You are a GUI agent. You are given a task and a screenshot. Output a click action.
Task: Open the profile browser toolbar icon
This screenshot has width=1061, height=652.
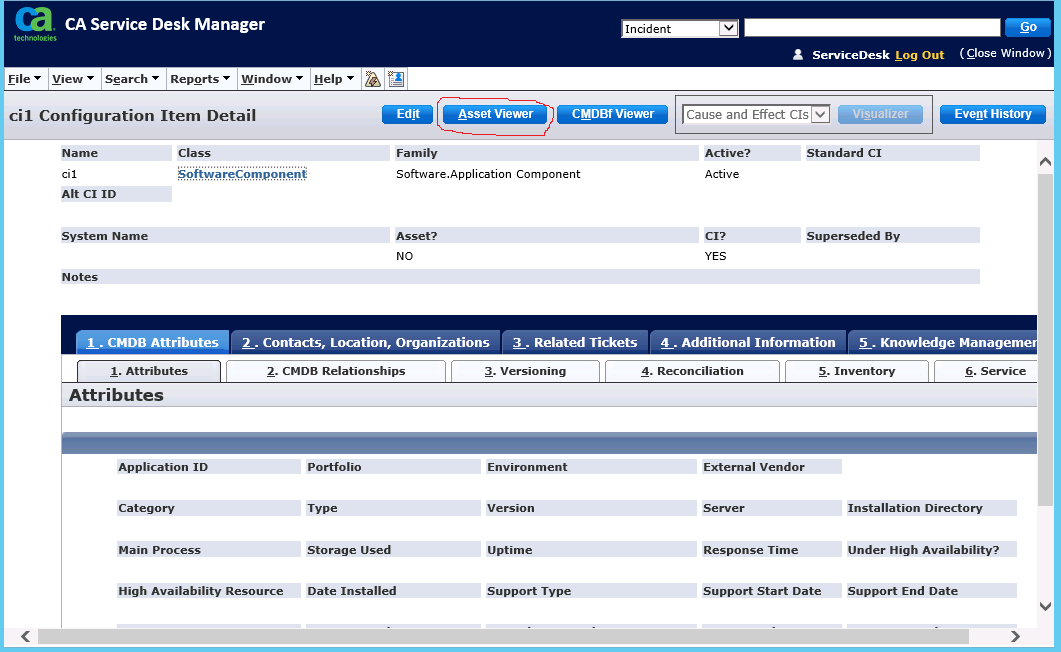tap(395, 78)
